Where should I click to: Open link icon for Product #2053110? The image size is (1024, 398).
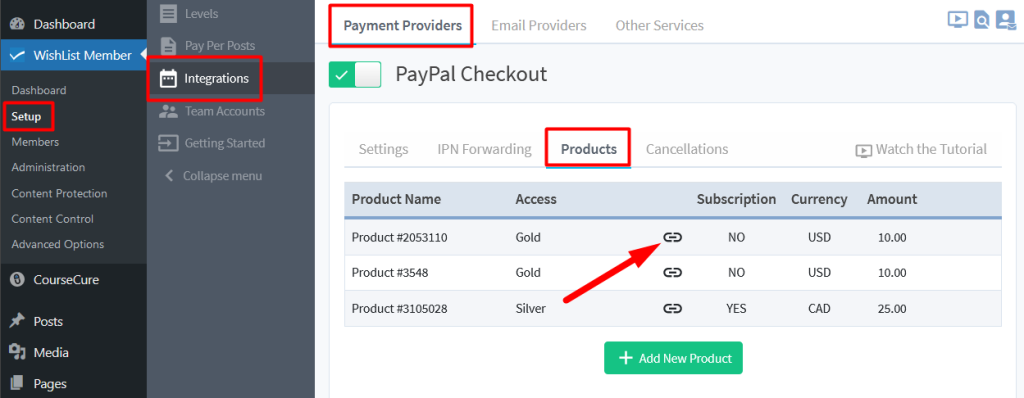point(673,237)
